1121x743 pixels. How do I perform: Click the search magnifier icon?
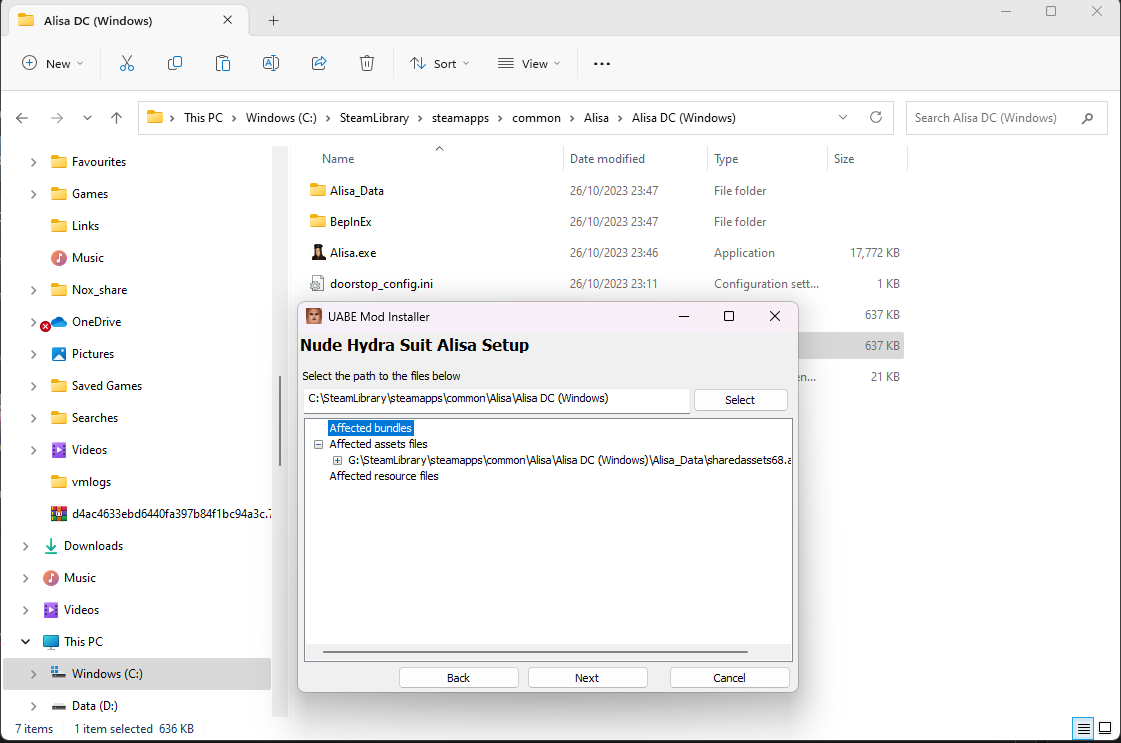(1087, 118)
